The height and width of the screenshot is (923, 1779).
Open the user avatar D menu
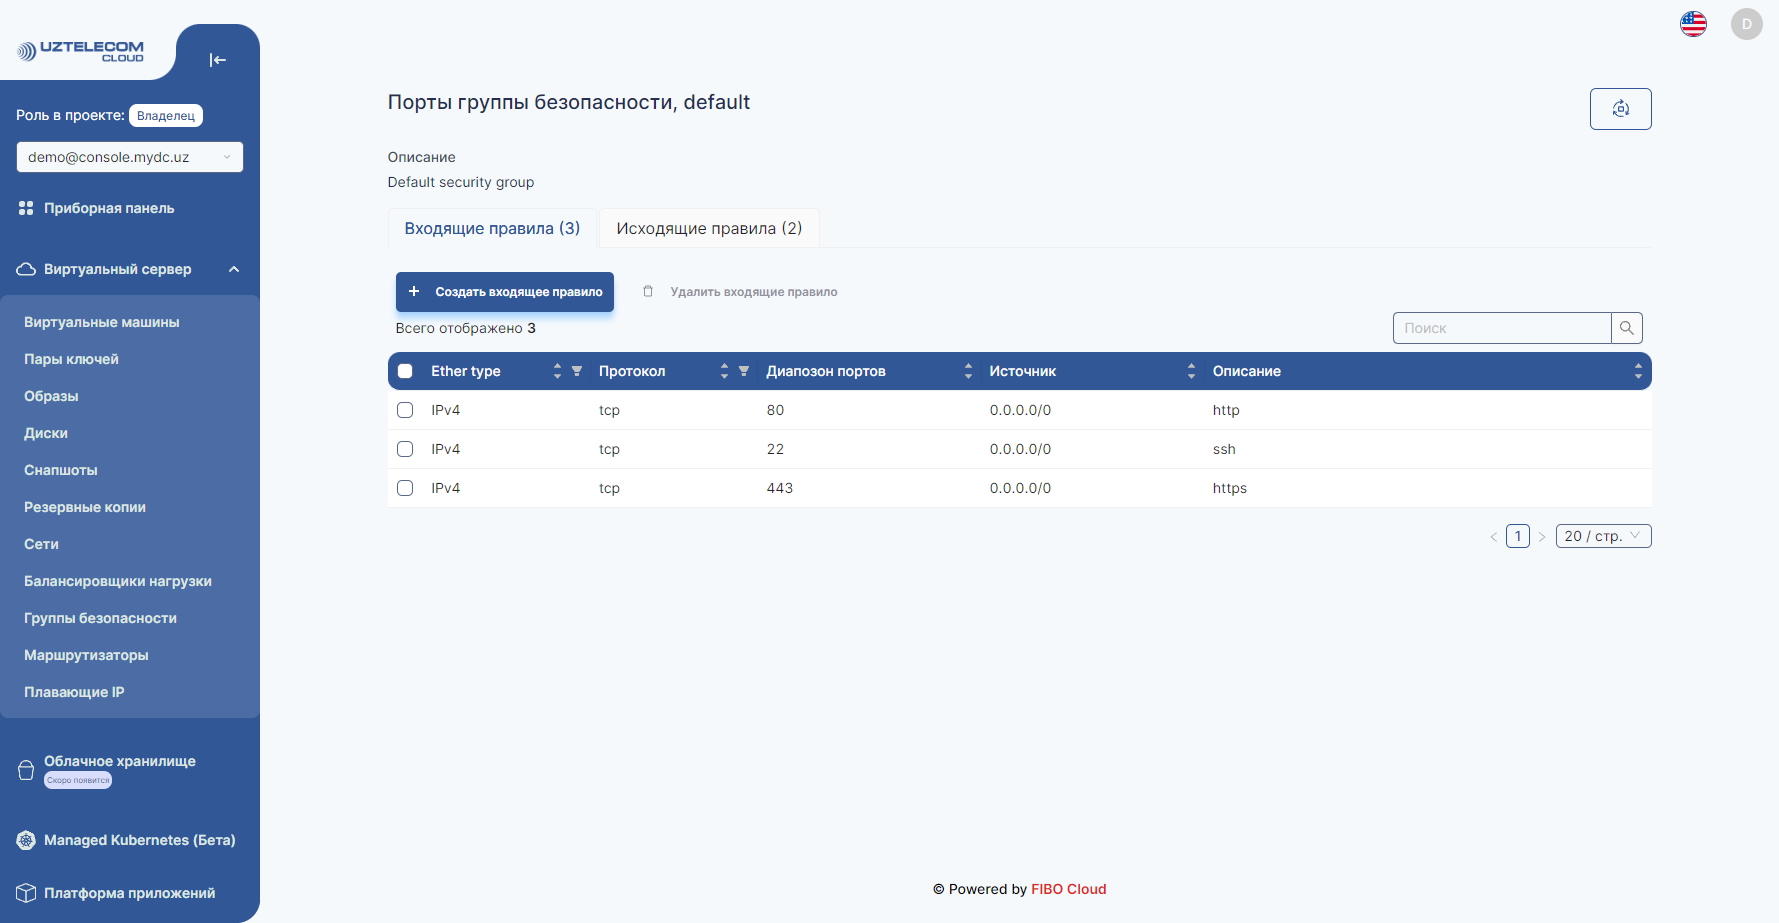[x=1746, y=24]
